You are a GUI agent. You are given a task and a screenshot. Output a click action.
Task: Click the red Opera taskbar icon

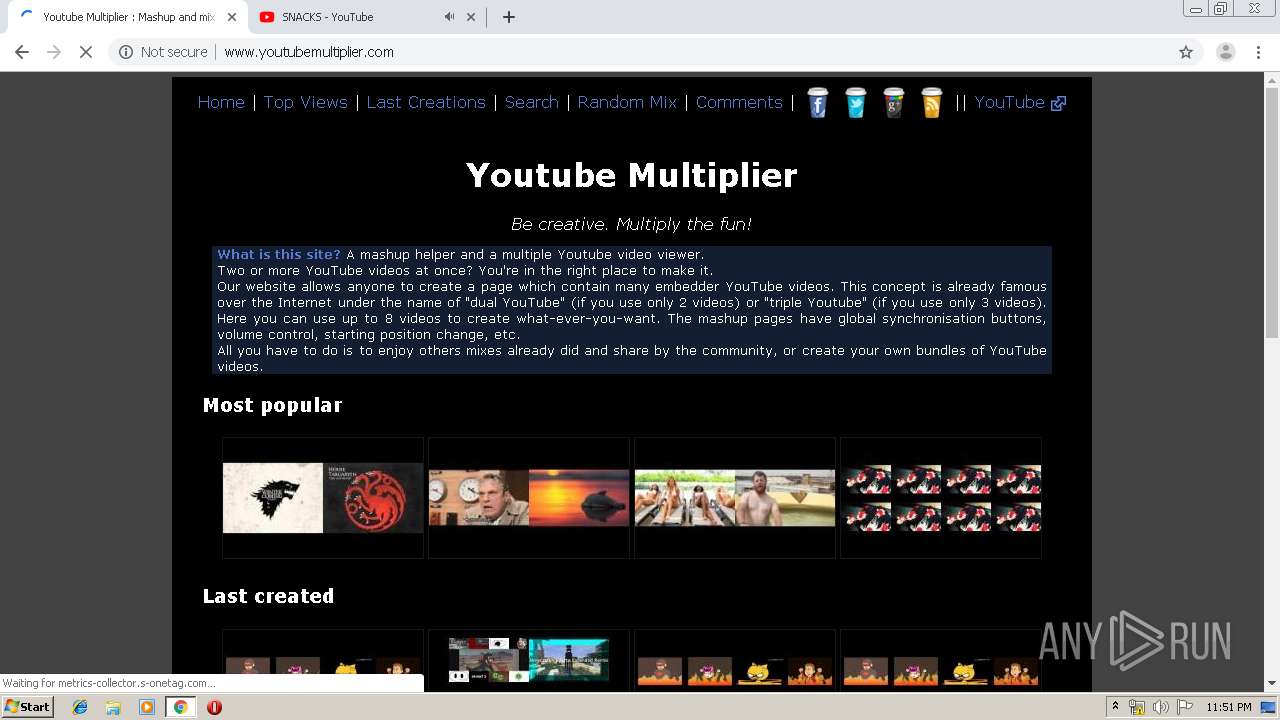click(214, 707)
